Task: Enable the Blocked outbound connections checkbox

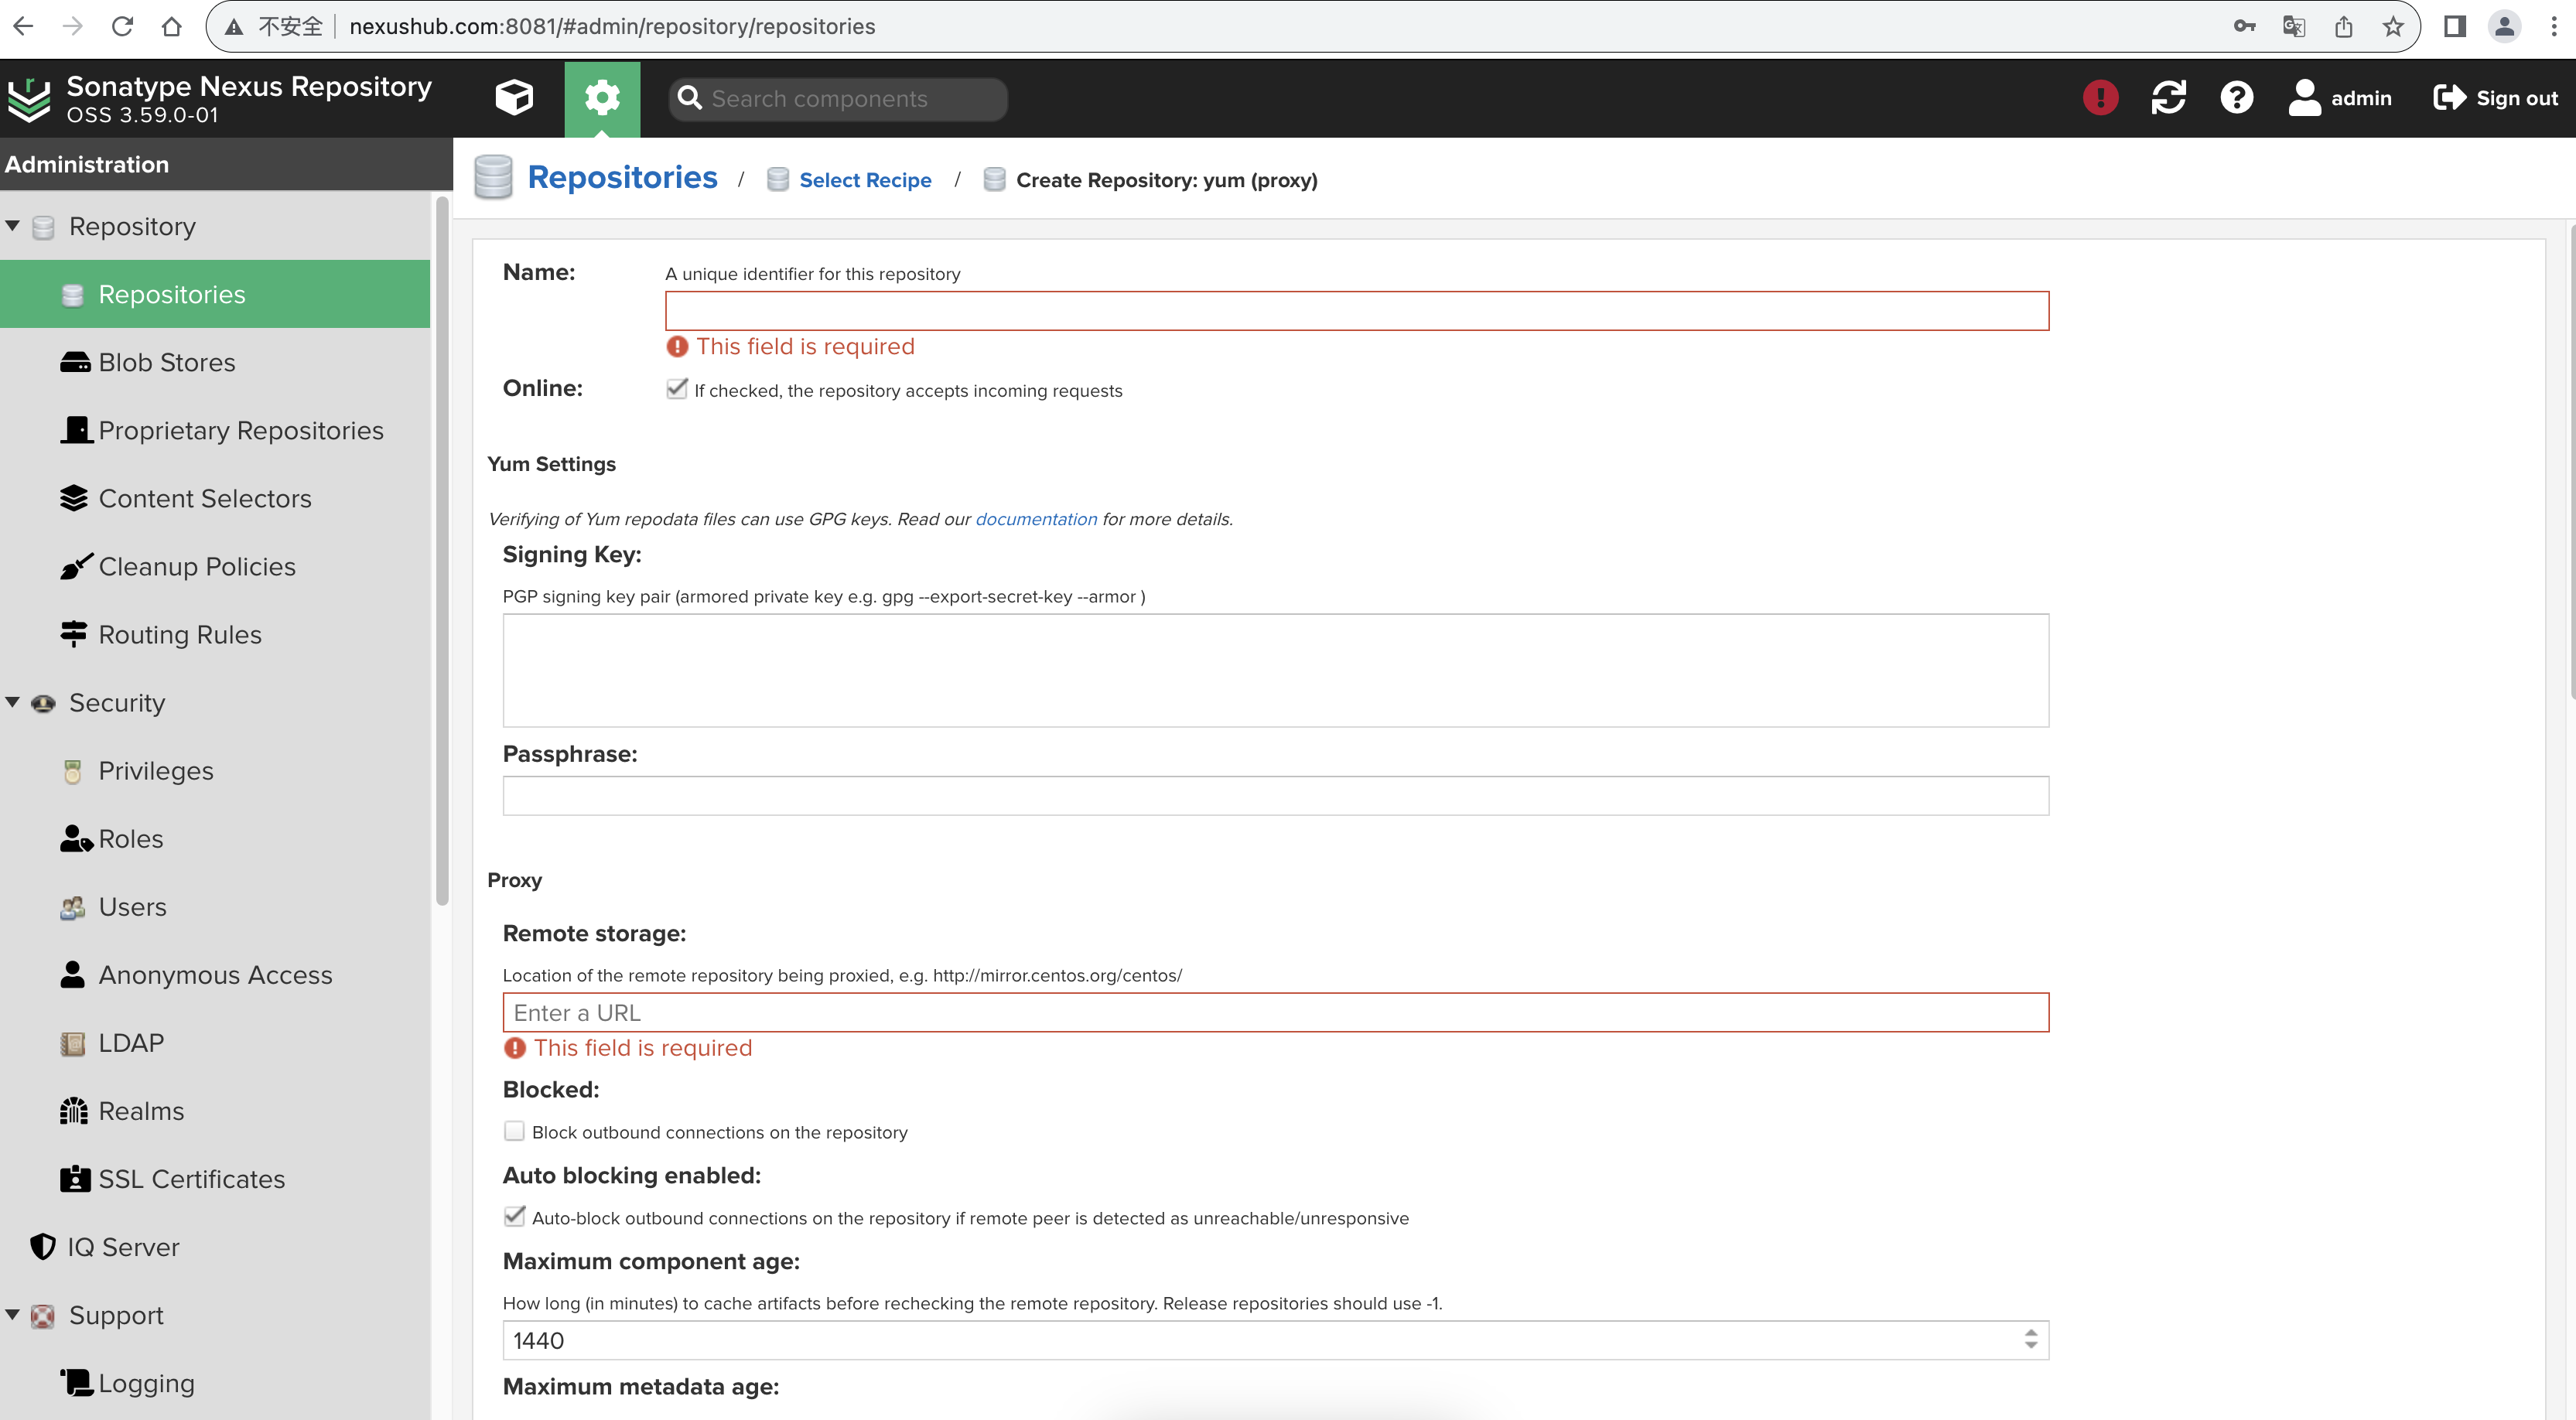Action: coord(514,1130)
